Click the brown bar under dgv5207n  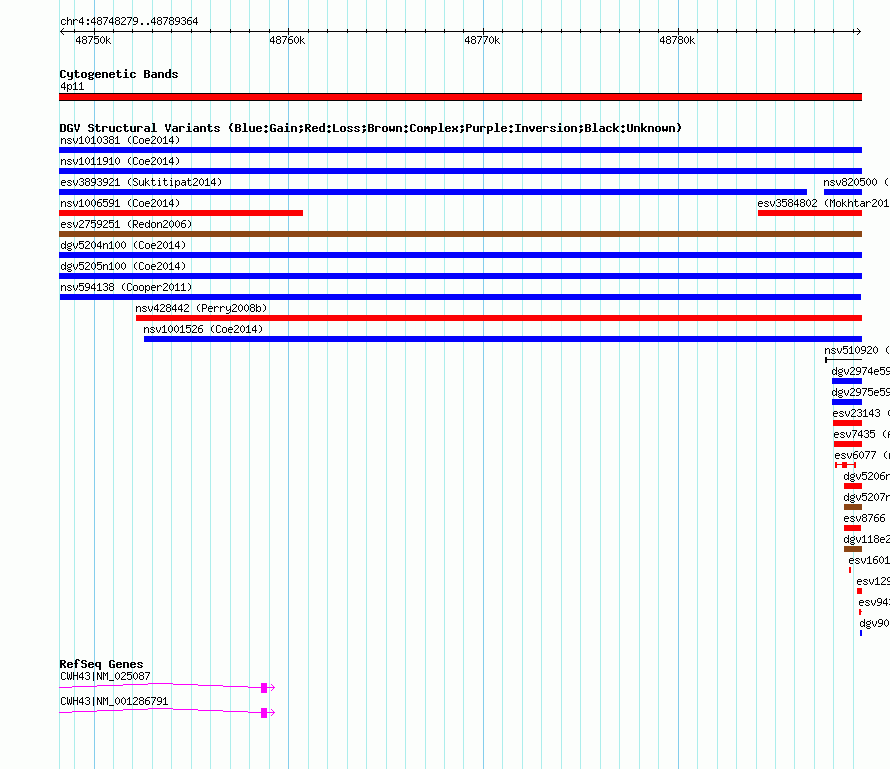[x=853, y=507]
